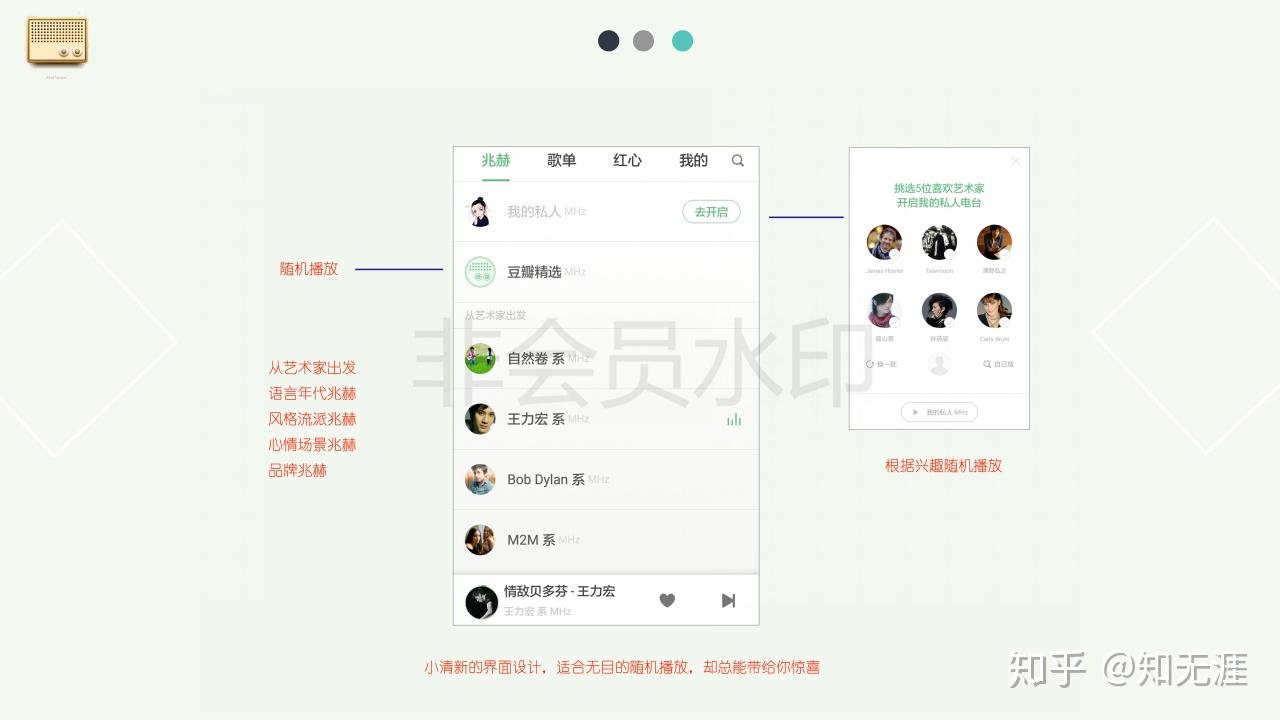Click the 换一批 refresh icon
The width and height of the screenshot is (1280, 720).
click(x=870, y=364)
